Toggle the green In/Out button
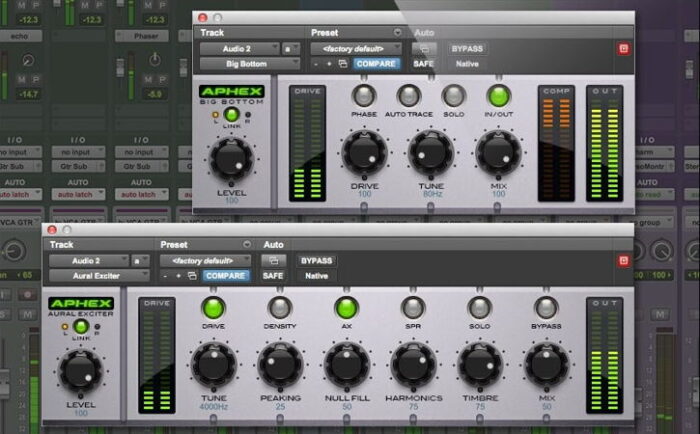 pyautogui.click(x=498, y=95)
